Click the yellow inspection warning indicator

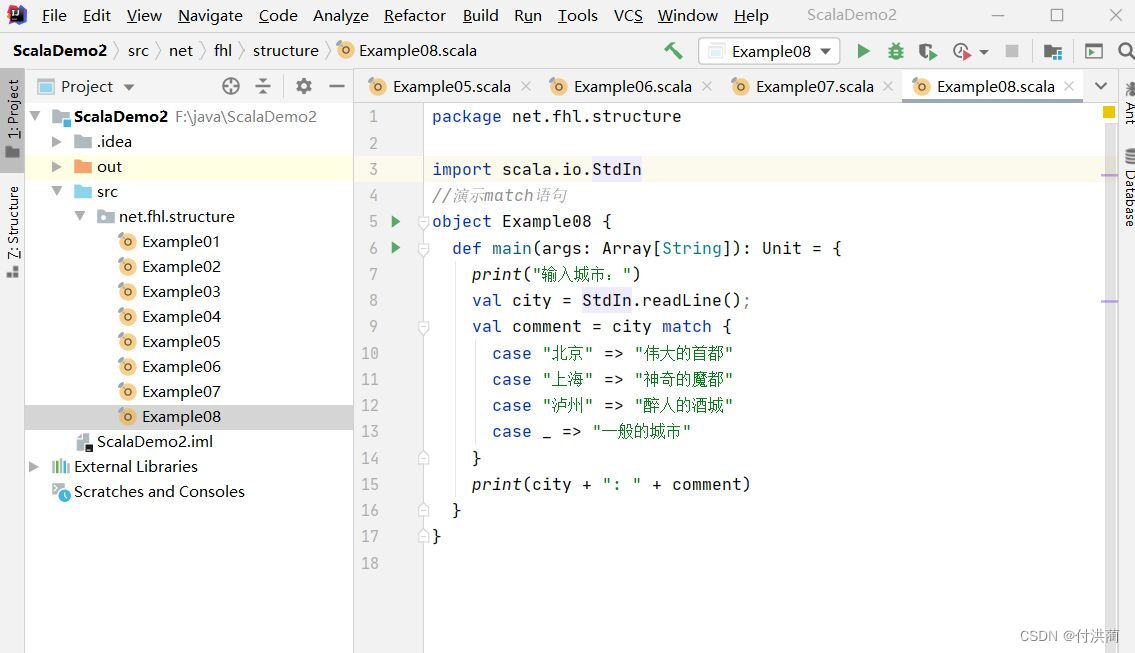coord(1108,112)
